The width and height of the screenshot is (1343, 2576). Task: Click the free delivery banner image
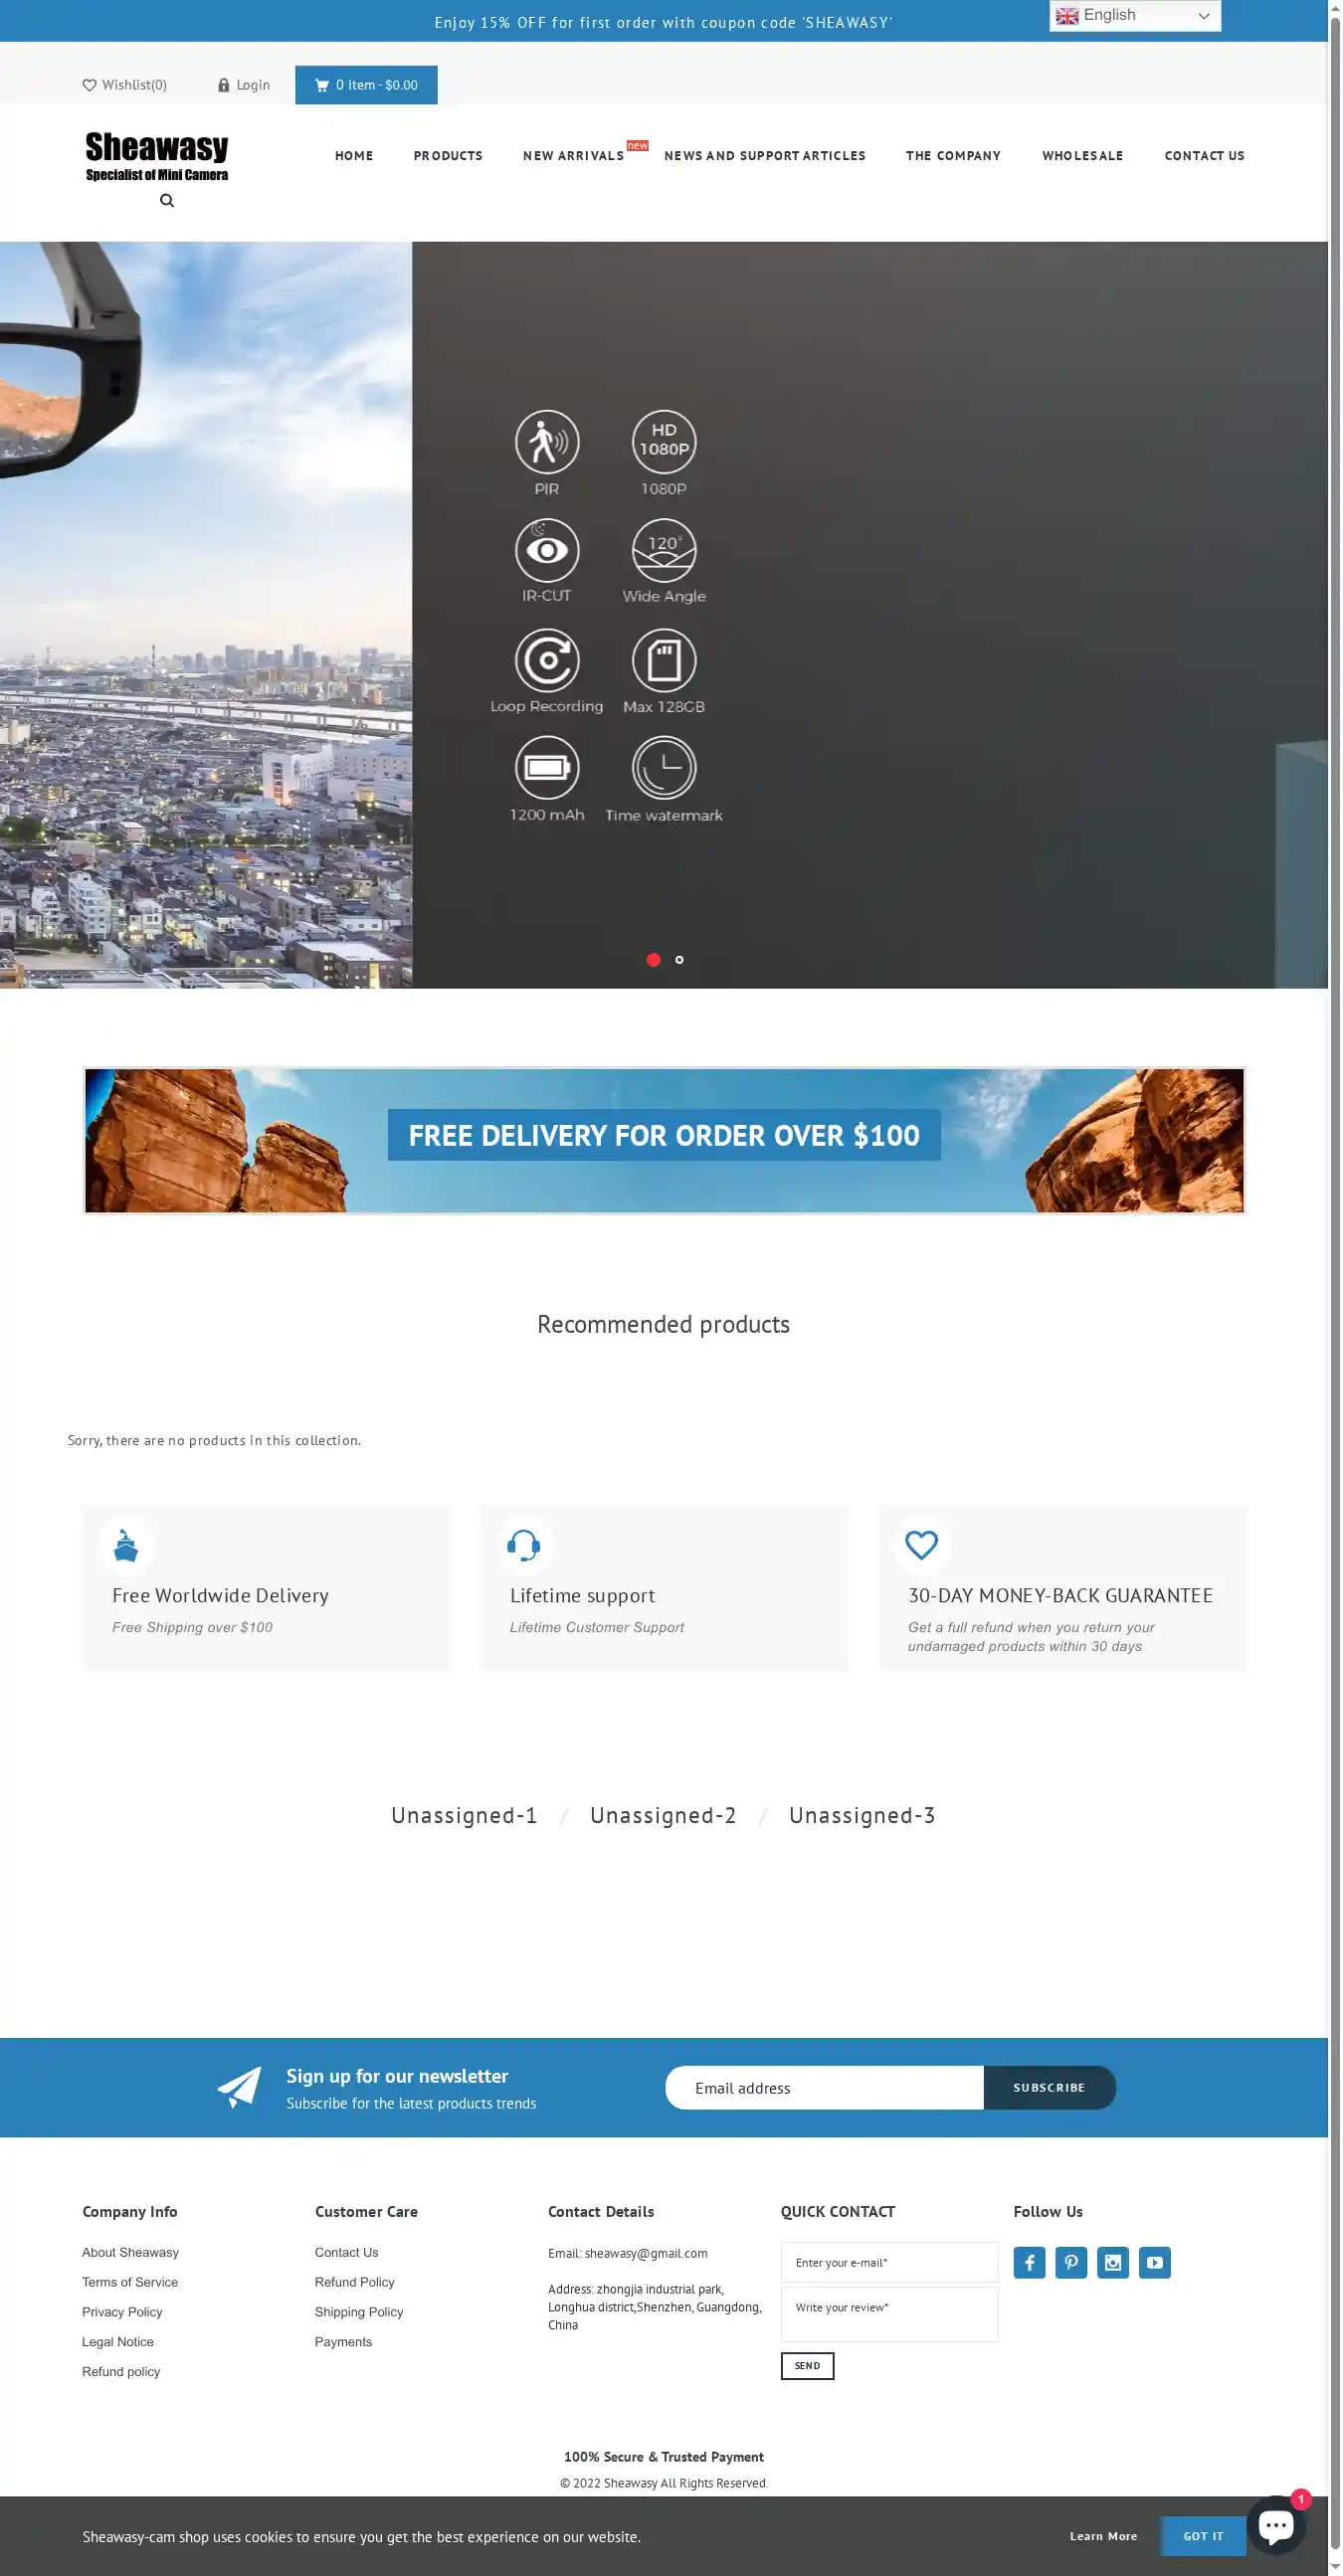tap(664, 1140)
